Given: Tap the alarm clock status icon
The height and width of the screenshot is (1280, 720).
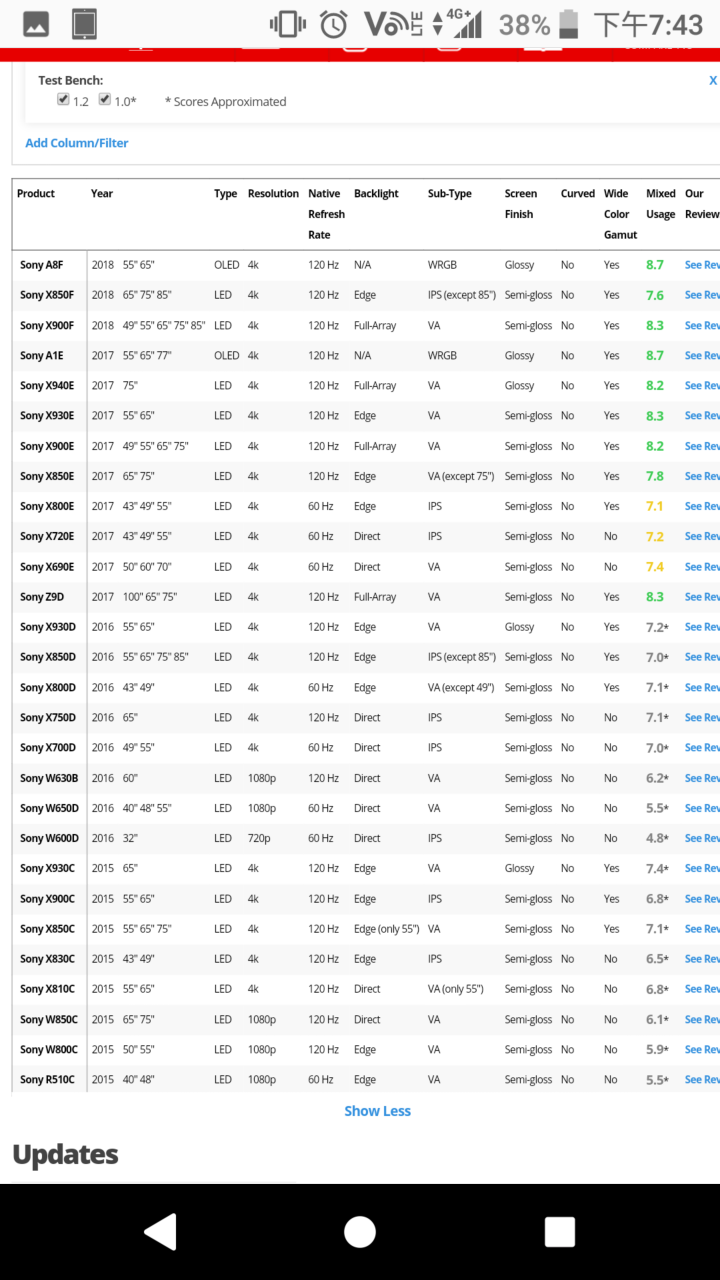Looking at the screenshot, I should (x=333, y=24).
